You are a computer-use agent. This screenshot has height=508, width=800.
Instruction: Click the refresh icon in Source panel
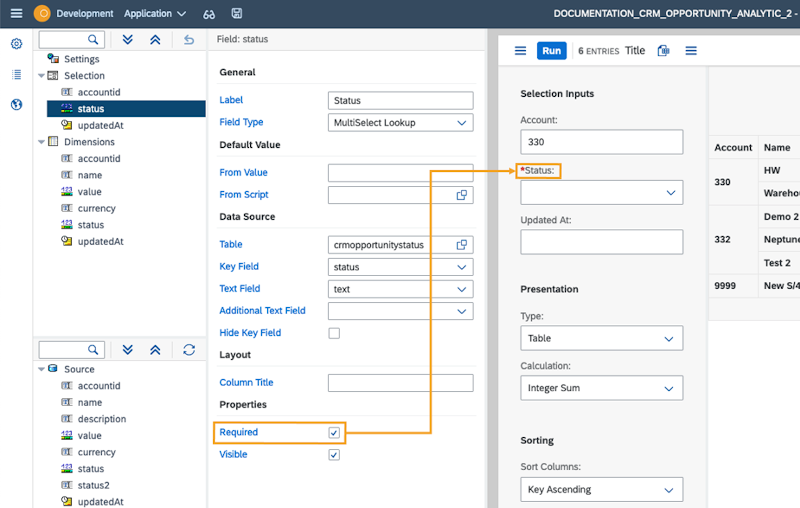[x=189, y=350]
